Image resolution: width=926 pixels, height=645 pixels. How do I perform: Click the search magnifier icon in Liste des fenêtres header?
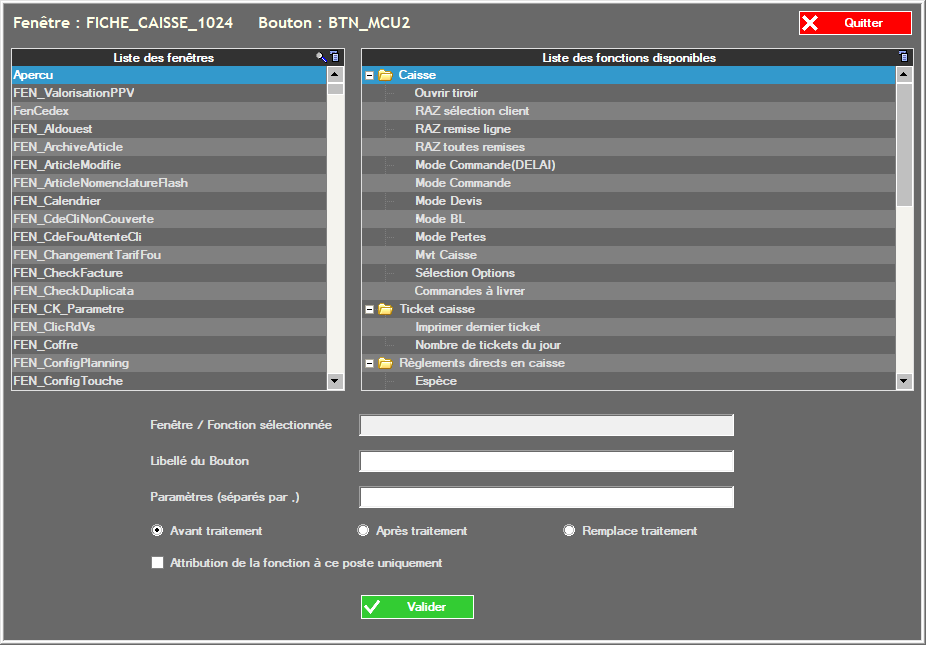tap(322, 58)
